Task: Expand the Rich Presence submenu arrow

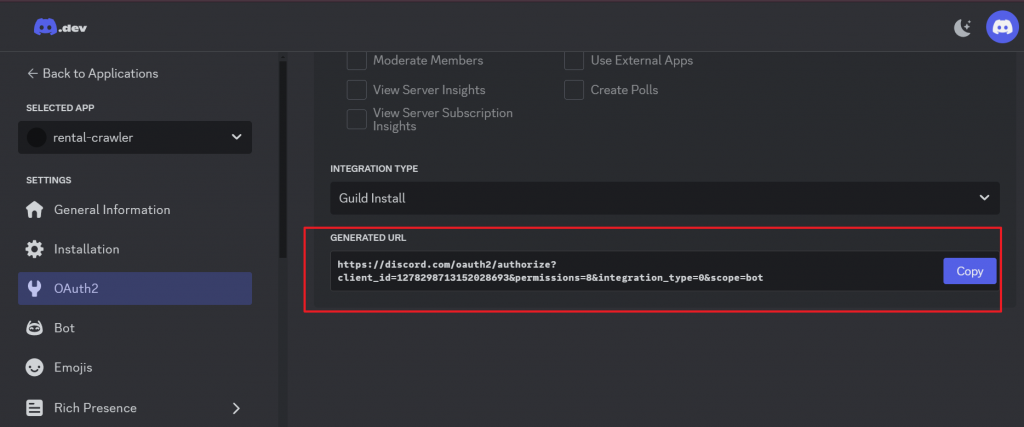Action: click(x=236, y=408)
